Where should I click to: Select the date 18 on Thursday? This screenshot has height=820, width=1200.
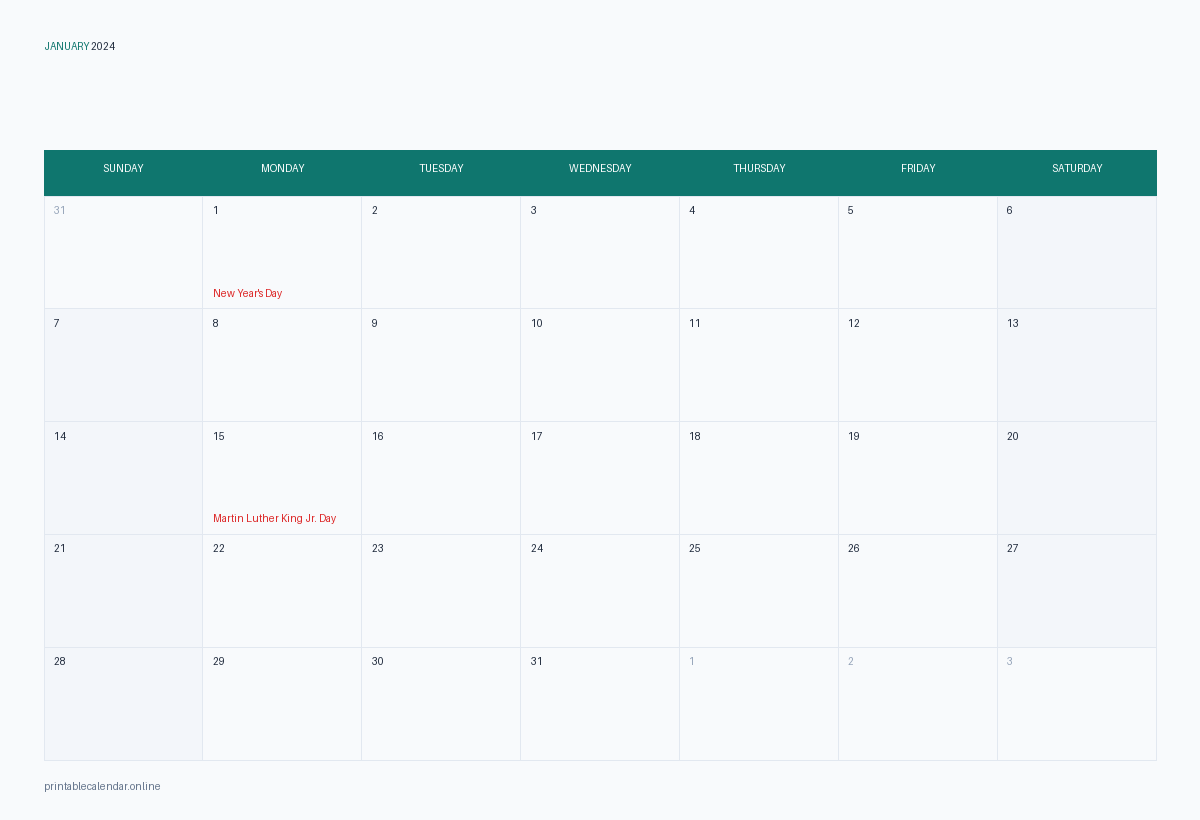759,478
